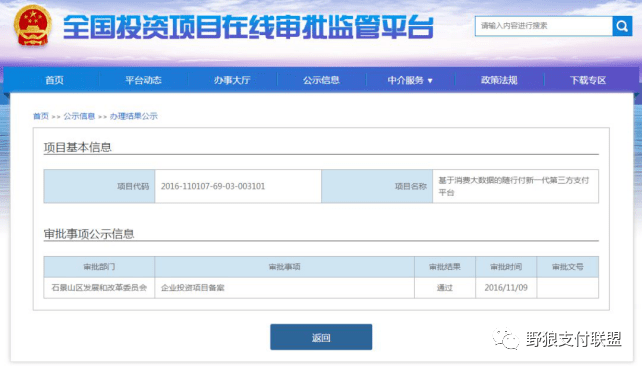Click the 审批事项 column header
642x368 pixels.
click(285, 267)
